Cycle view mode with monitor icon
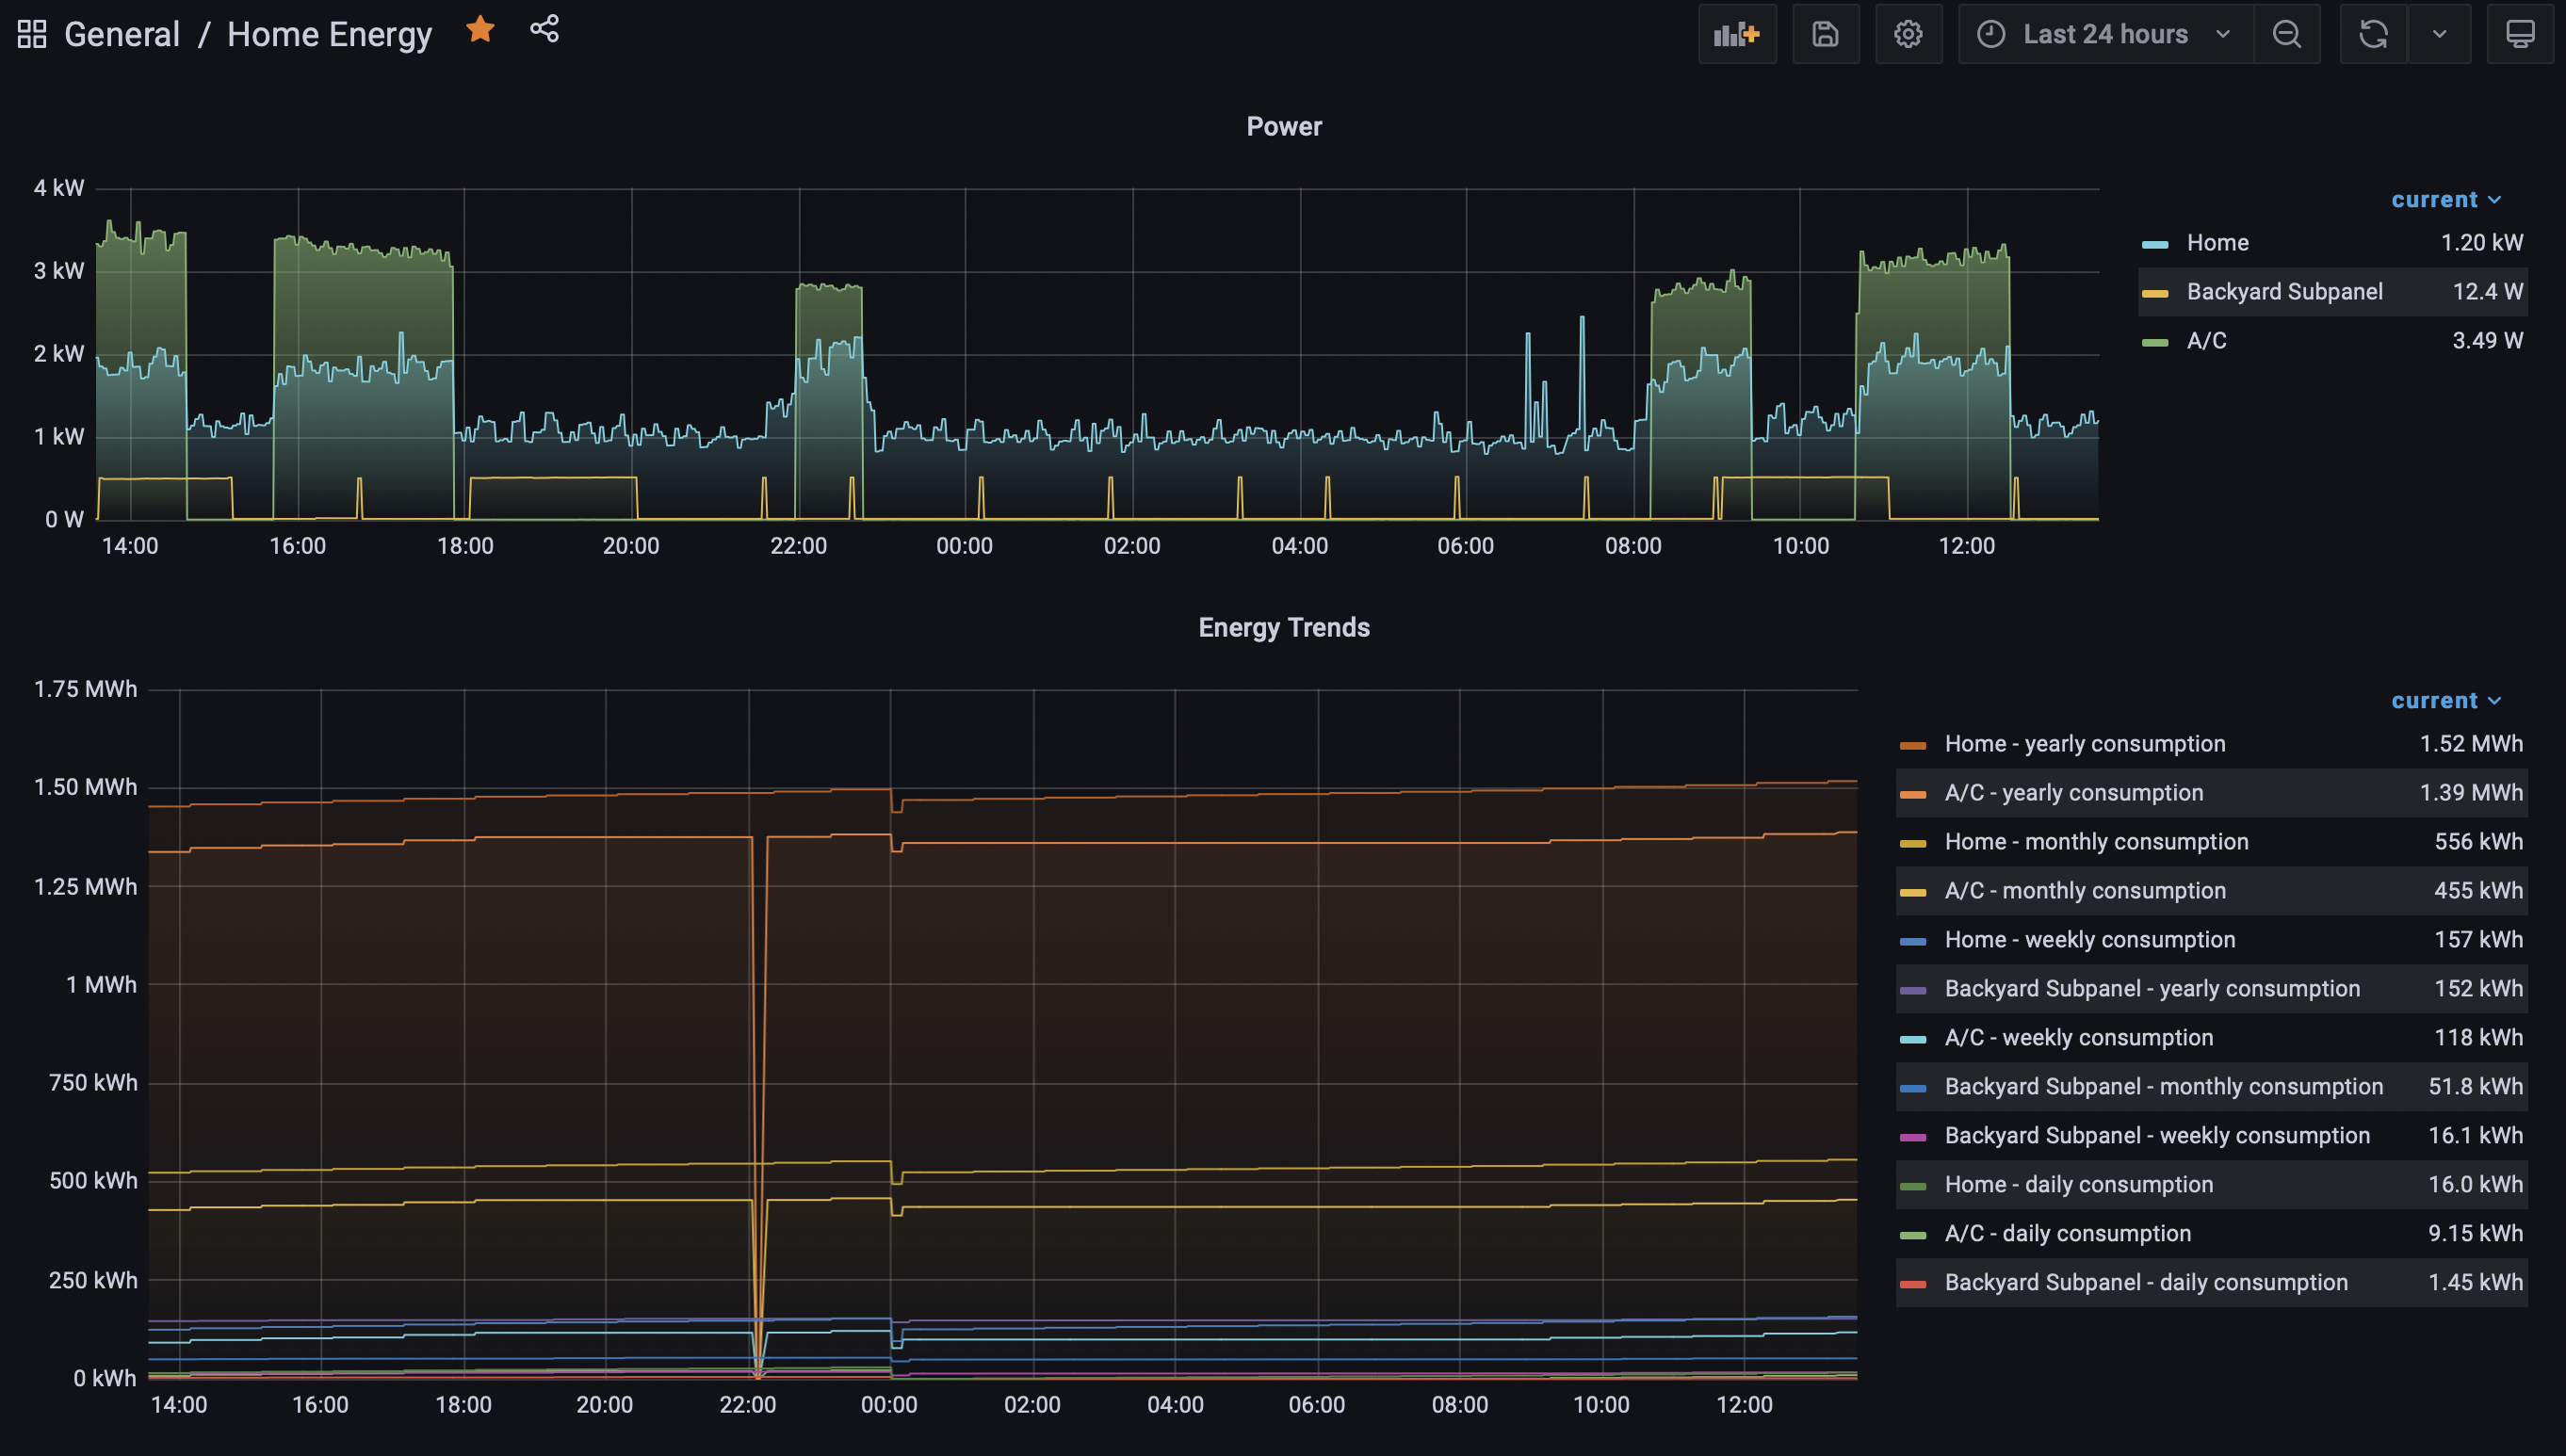This screenshot has height=1456, width=2566. [x=2519, y=34]
